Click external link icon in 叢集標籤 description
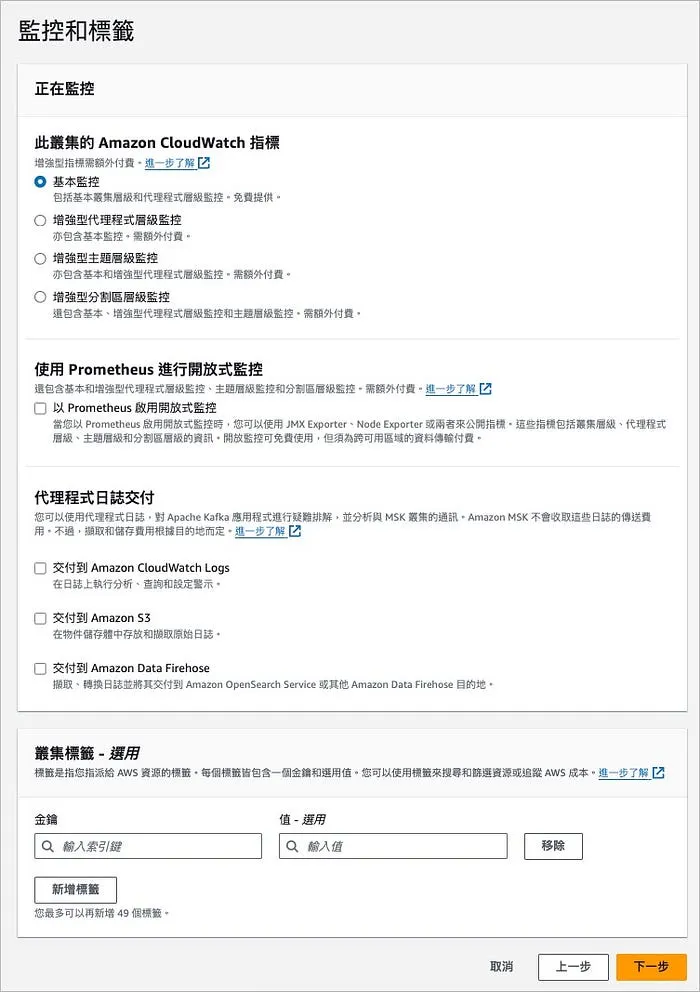This screenshot has width=700, height=992. pos(658,772)
